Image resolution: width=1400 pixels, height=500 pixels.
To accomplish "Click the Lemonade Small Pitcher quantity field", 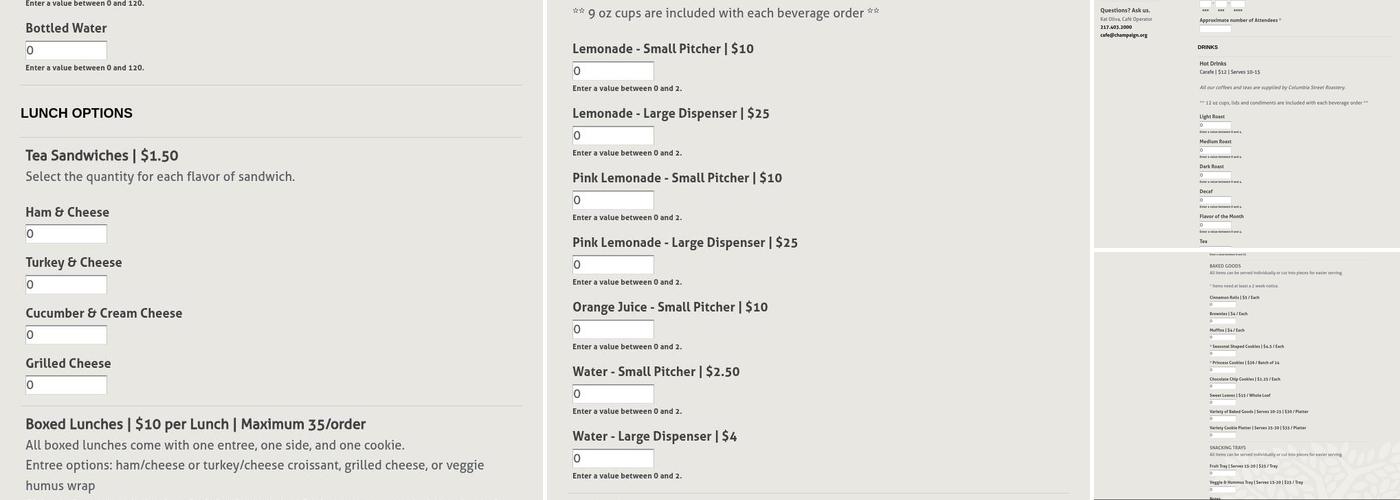I will point(613,71).
